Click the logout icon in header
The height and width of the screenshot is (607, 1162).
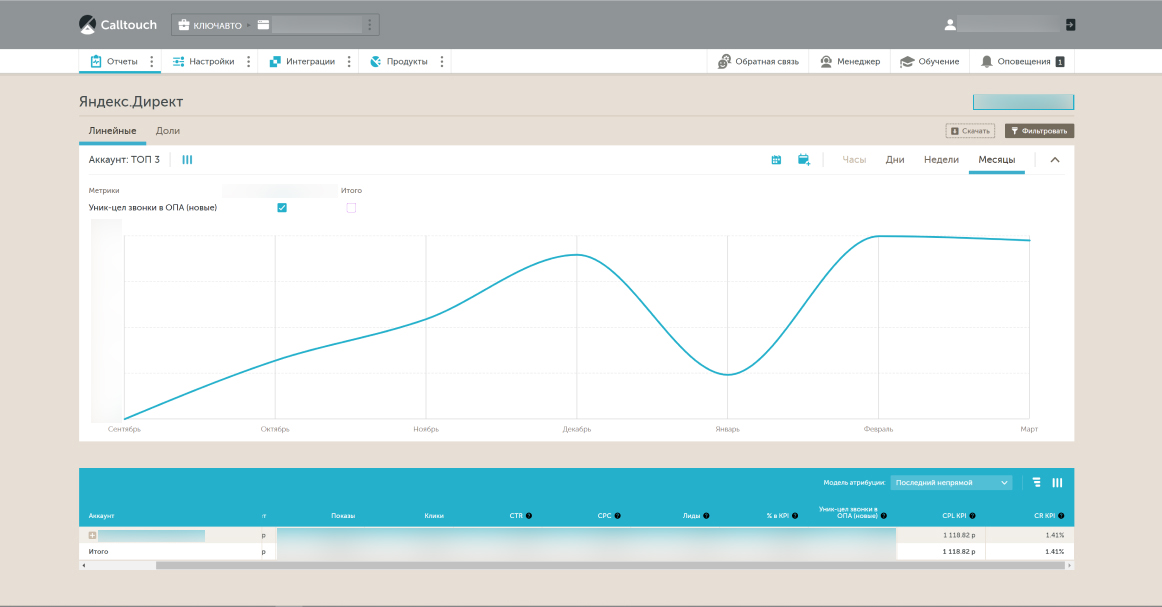pyautogui.click(x=1070, y=24)
